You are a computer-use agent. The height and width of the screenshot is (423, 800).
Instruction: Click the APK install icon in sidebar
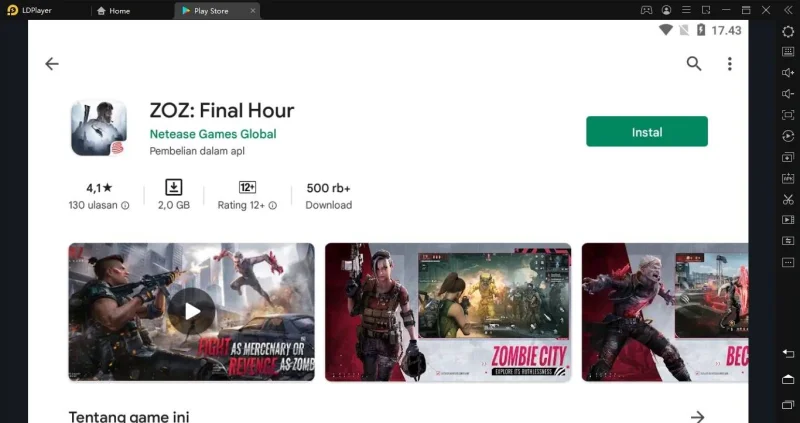pyautogui.click(x=788, y=178)
